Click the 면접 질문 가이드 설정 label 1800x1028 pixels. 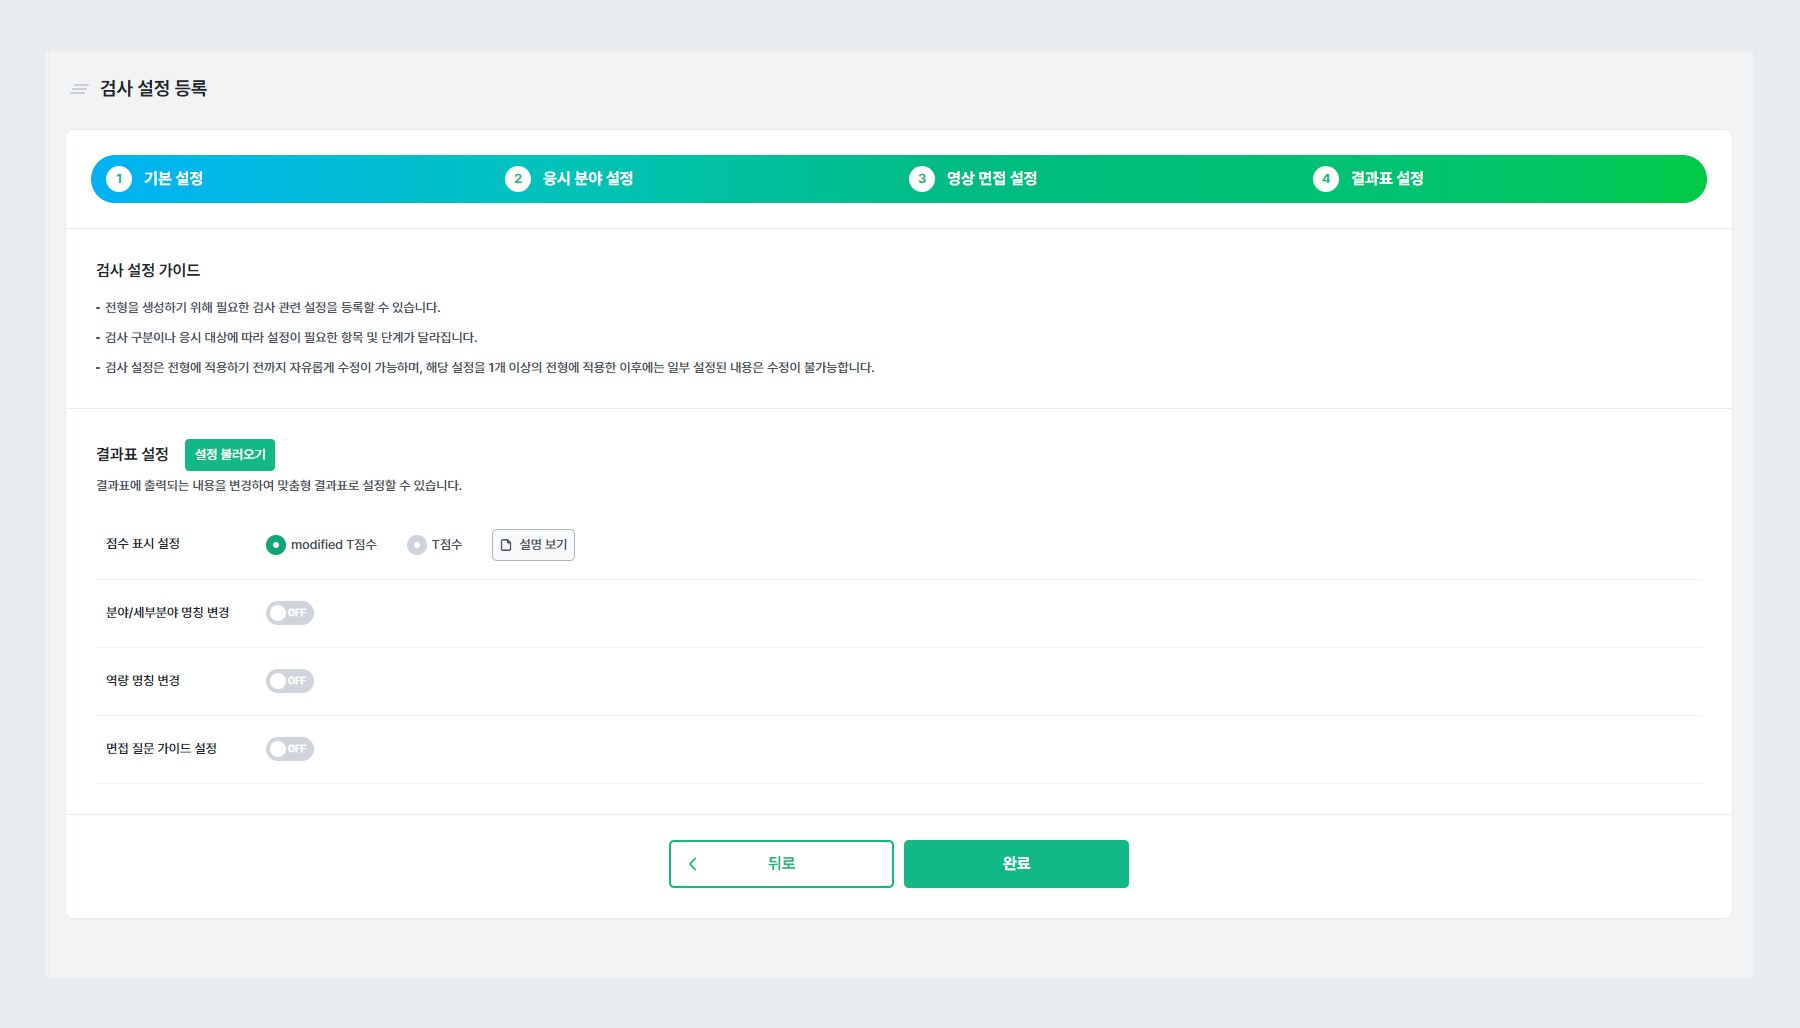162,749
